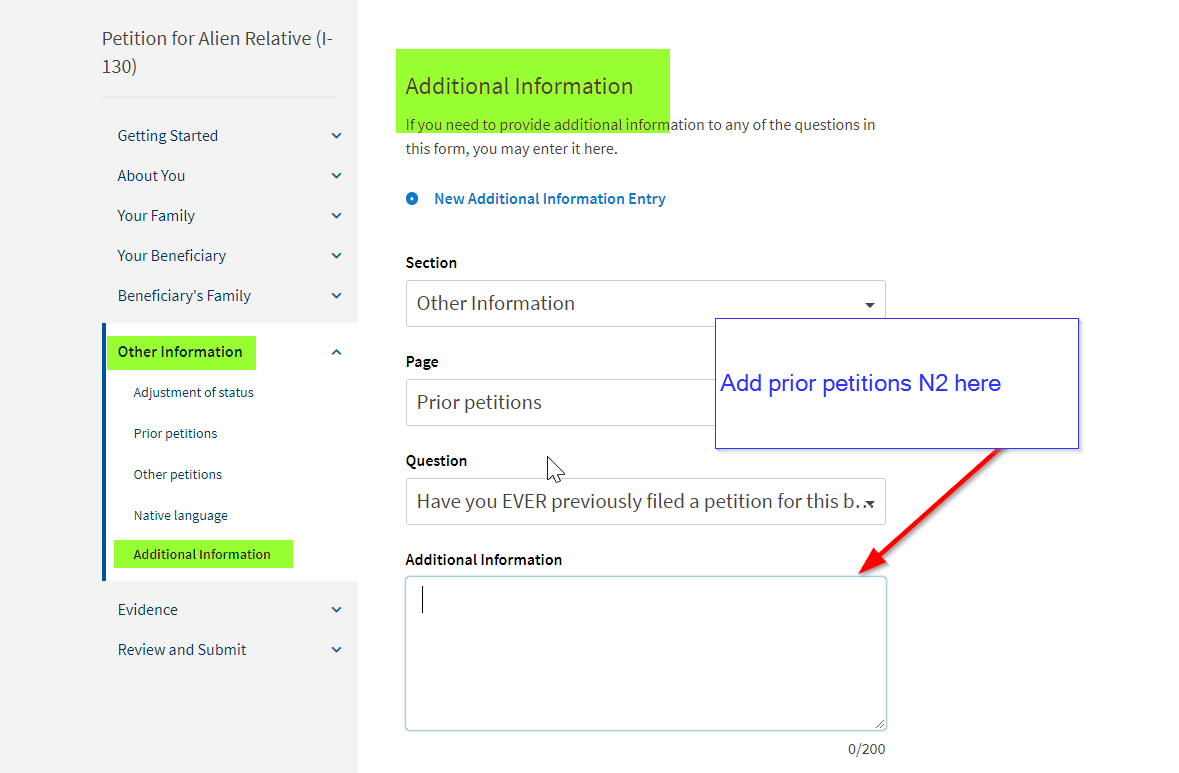Click the New Additional Information Entry link

550,199
